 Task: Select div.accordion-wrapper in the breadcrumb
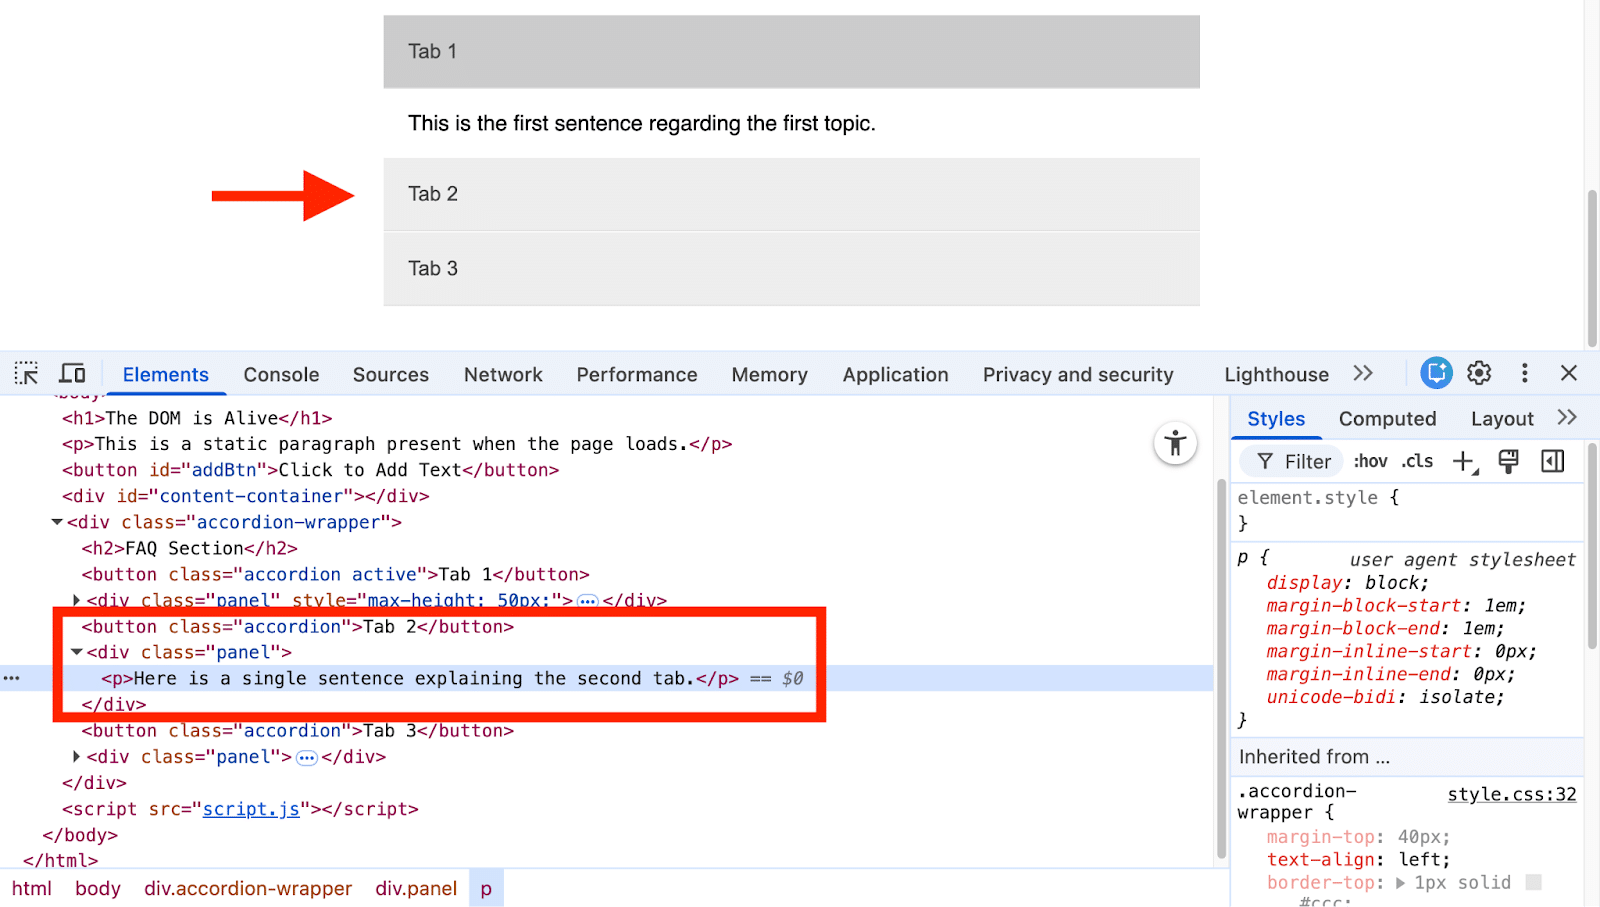click(248, 888)
